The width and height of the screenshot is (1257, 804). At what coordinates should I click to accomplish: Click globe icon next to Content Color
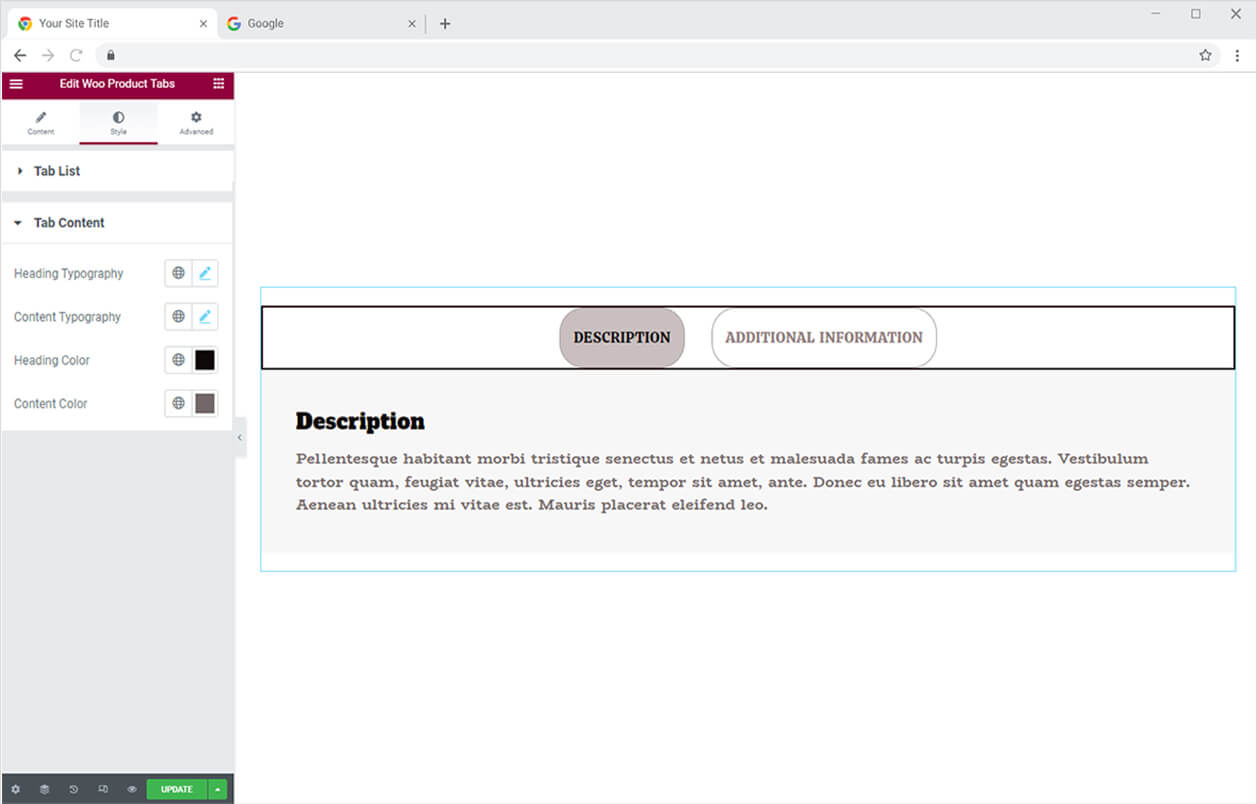[178, 404]
